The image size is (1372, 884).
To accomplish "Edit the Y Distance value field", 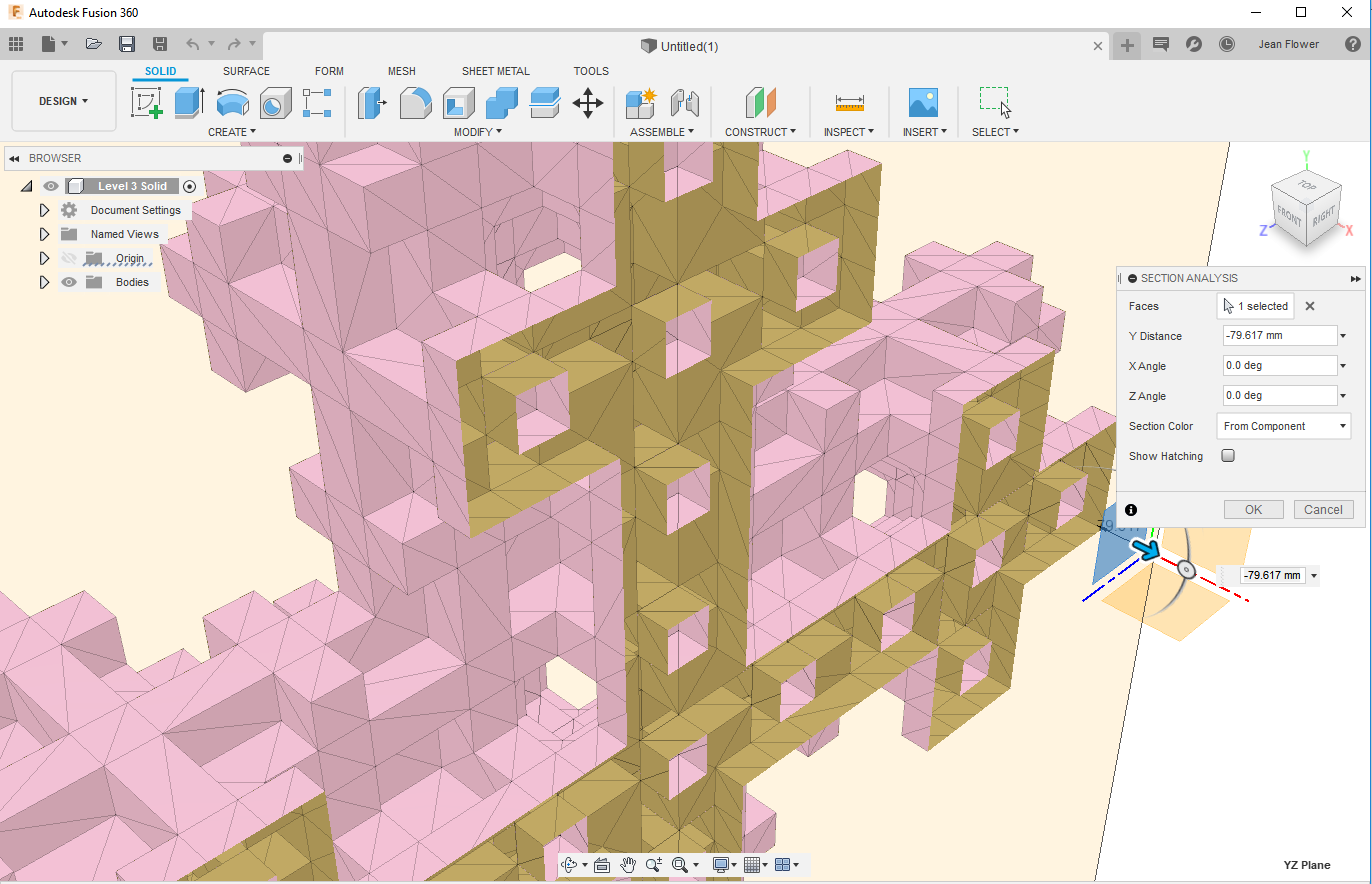I will click(1278, 335).
